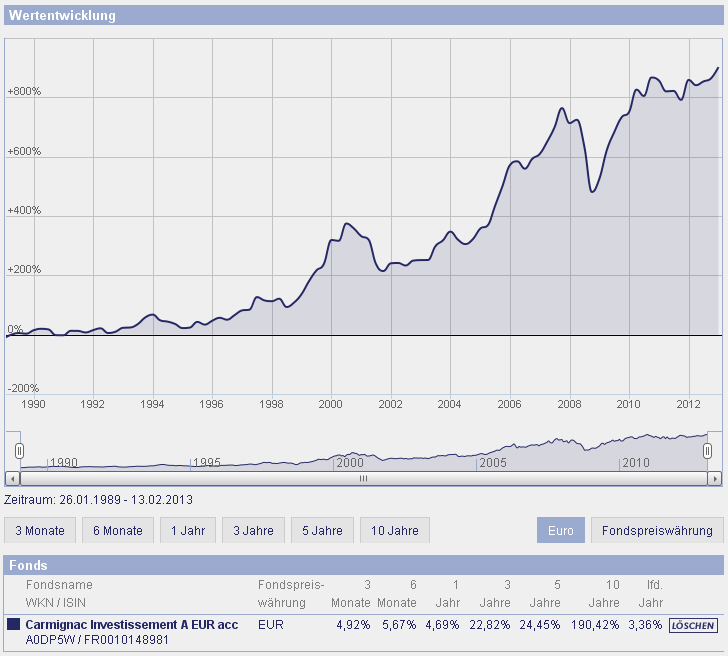728x656 pixels.
Task: Click the dark blue fund color square
Action: click(13, 624)
